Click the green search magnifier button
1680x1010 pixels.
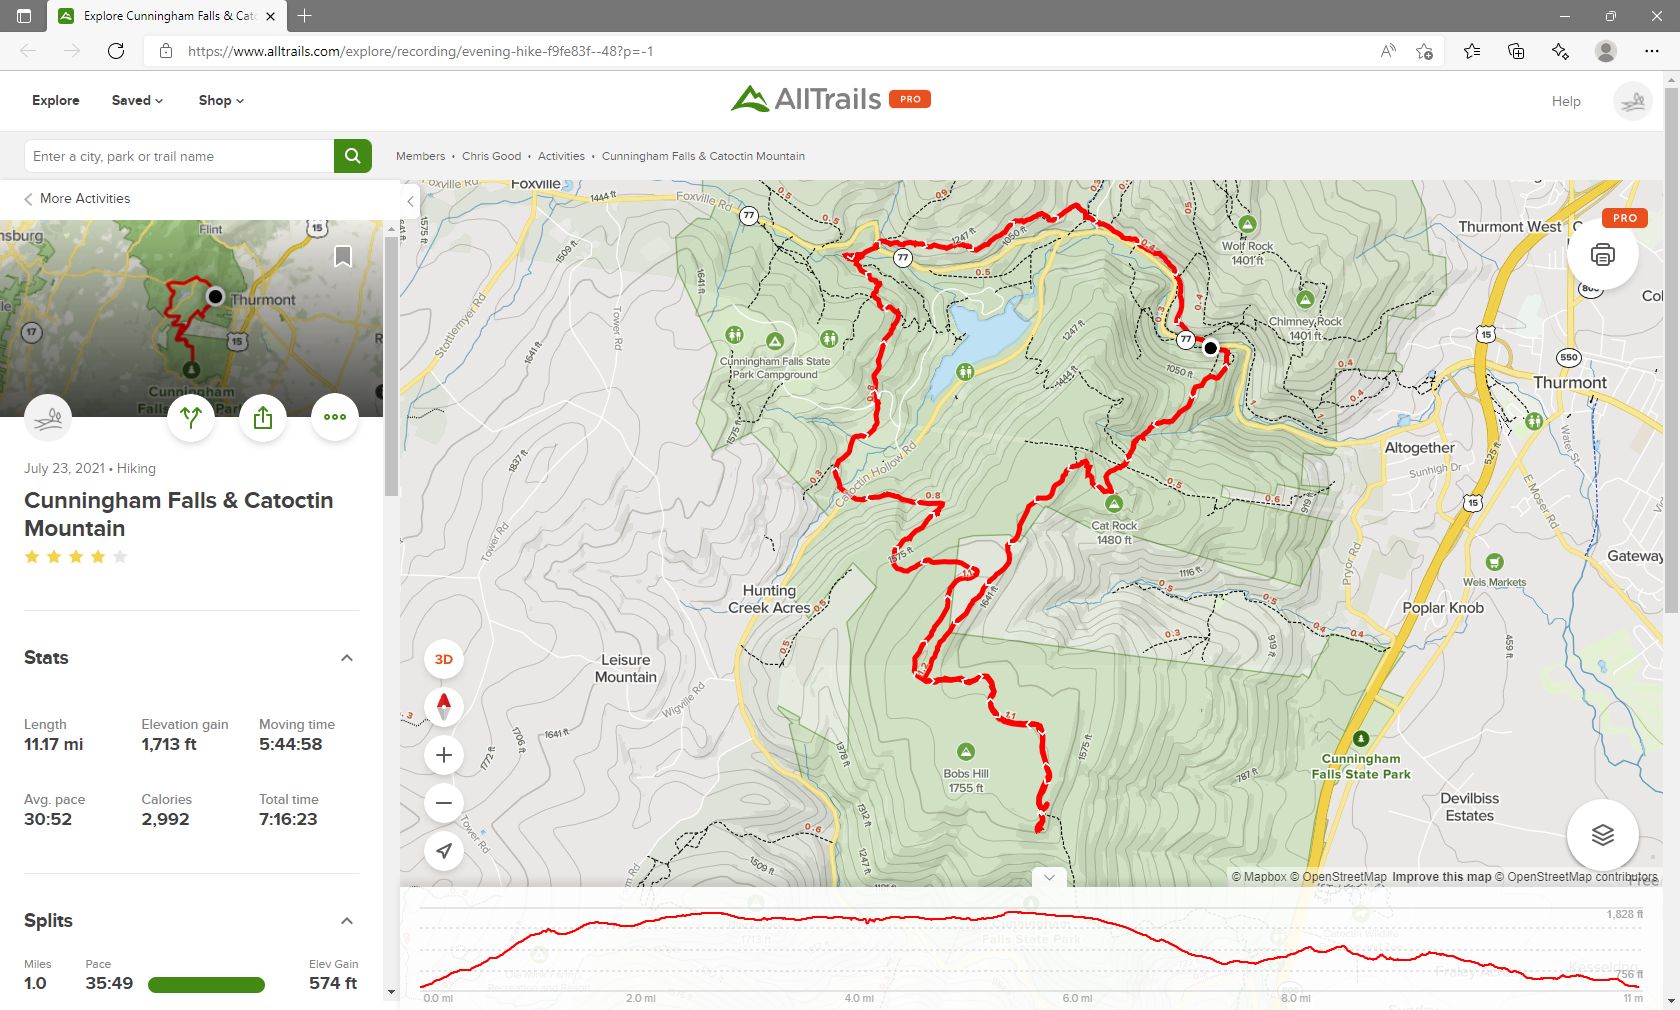(352, 156)
